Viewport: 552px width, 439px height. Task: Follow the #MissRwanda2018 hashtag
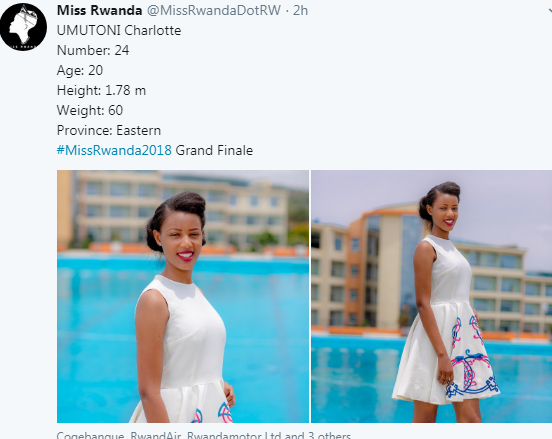(x=114, y=150)
